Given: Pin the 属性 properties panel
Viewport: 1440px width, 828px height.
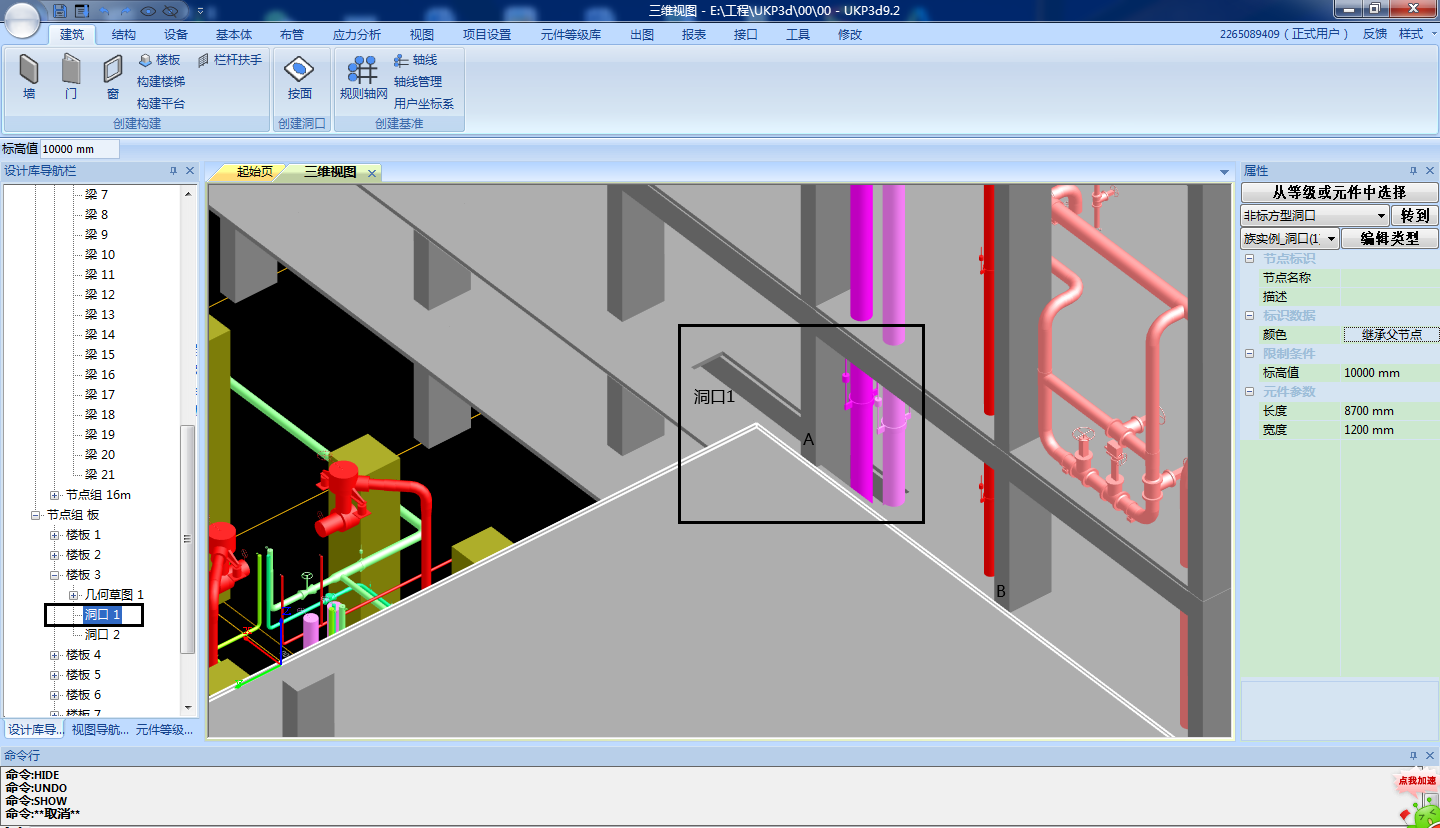Looking at the screenshot, I should tap(1413, 171).
